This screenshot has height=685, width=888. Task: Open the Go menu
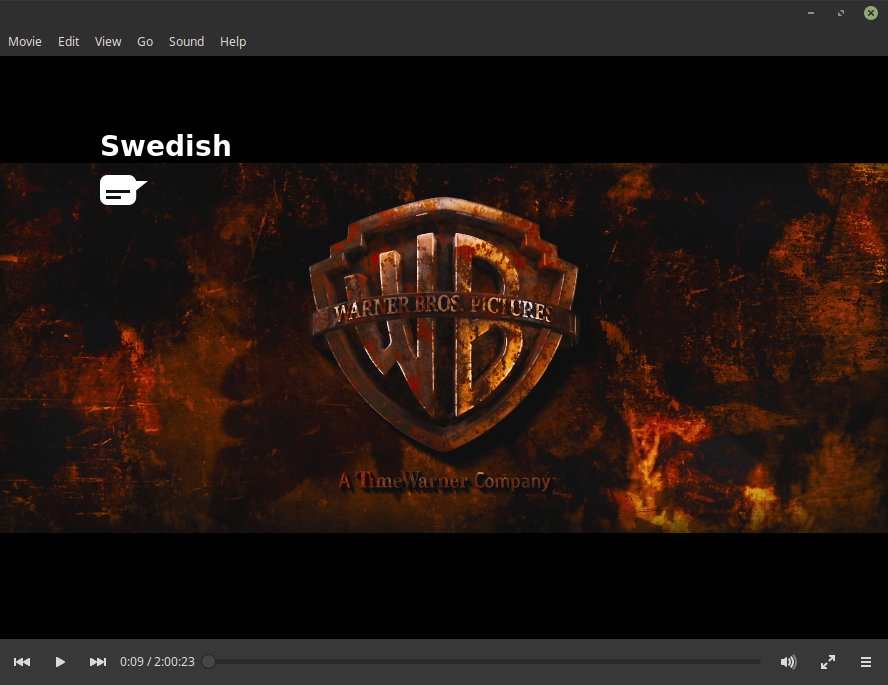pyautogui.click(x=145, y=41)
